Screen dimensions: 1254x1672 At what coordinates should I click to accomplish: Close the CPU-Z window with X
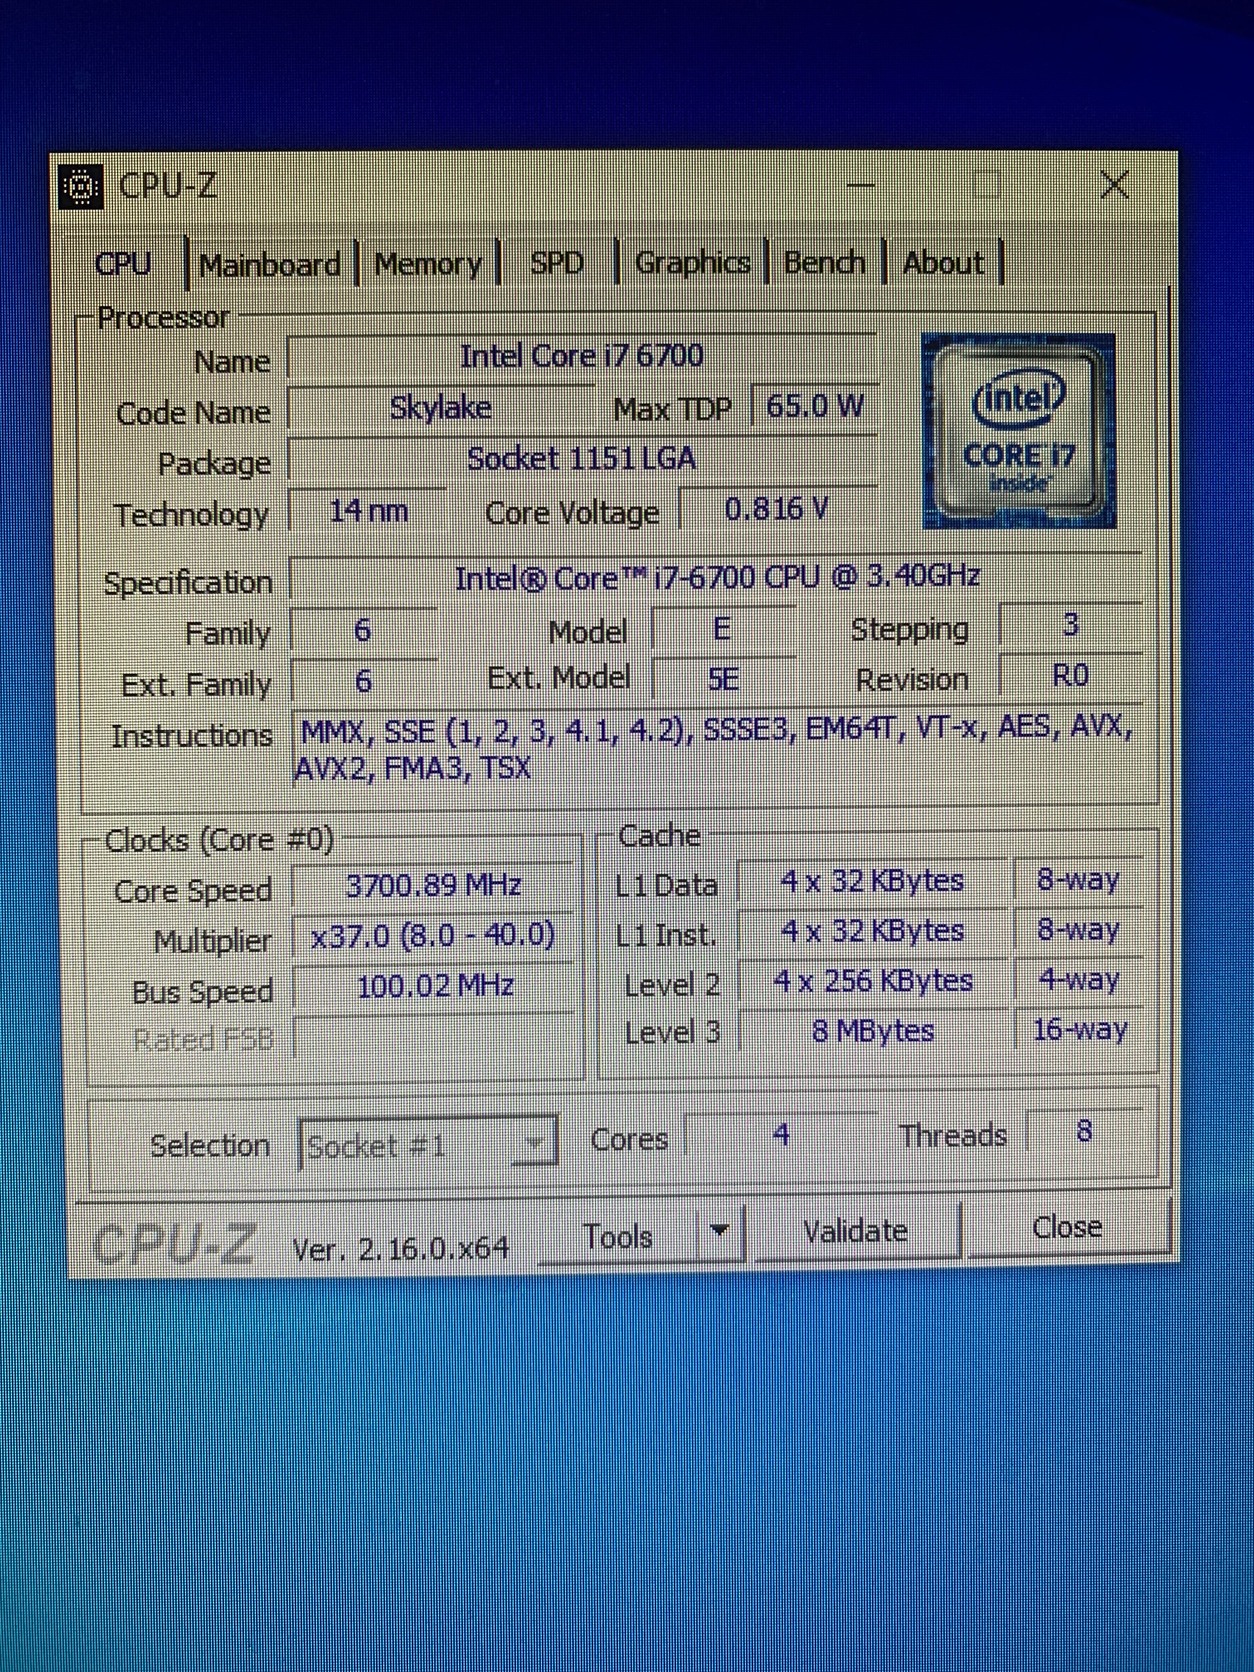(x=1114, y=185)
